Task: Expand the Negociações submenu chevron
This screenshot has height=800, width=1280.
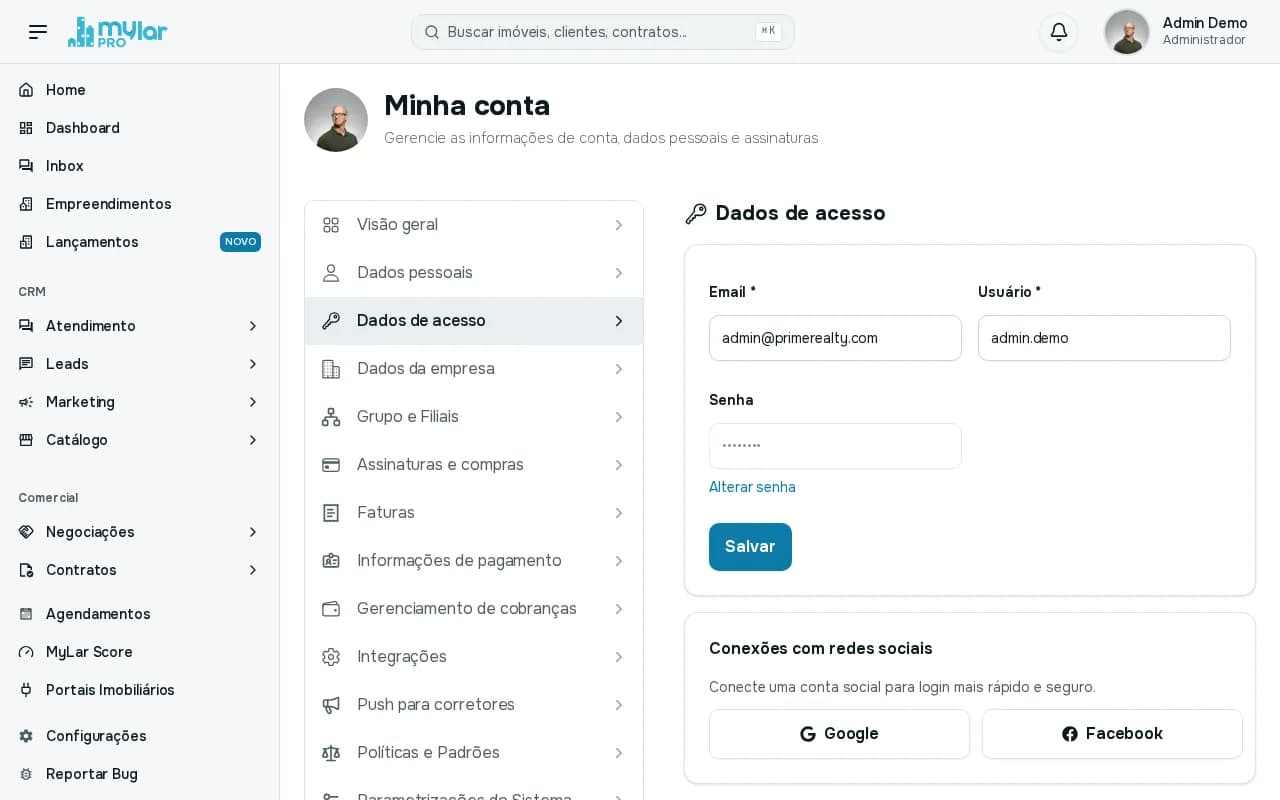Action: click(x=253, y=532)
